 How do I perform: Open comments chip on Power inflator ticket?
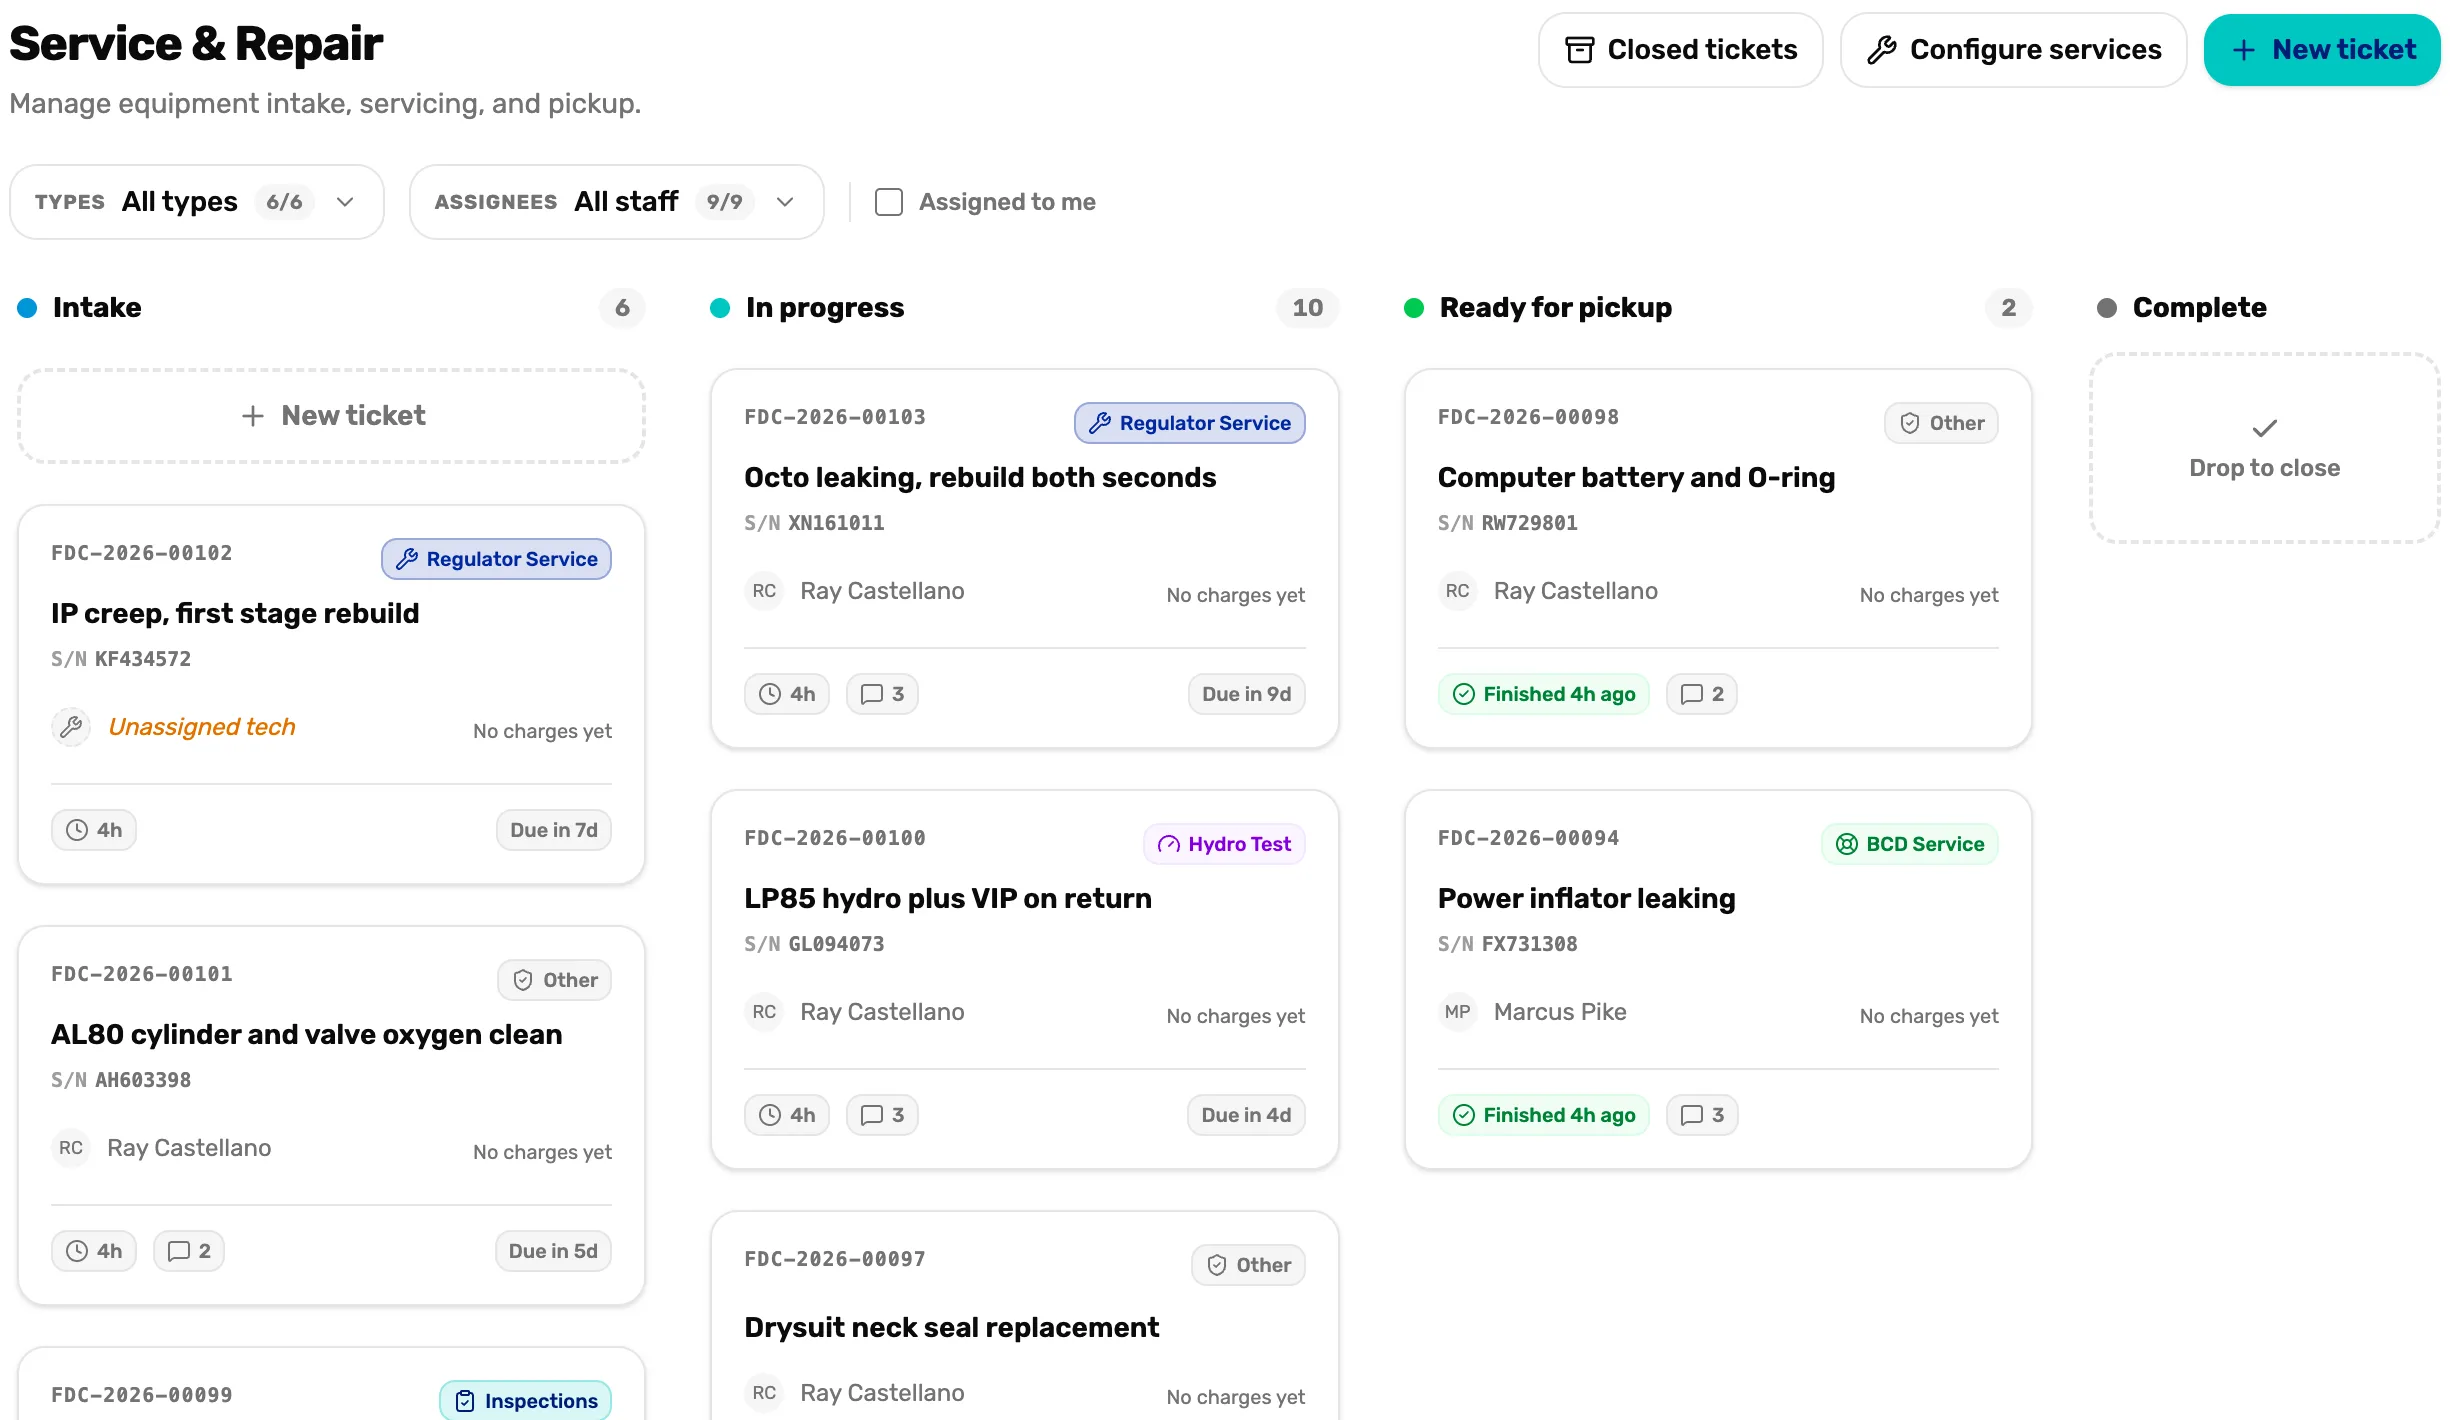[x=1702, y=1115]
